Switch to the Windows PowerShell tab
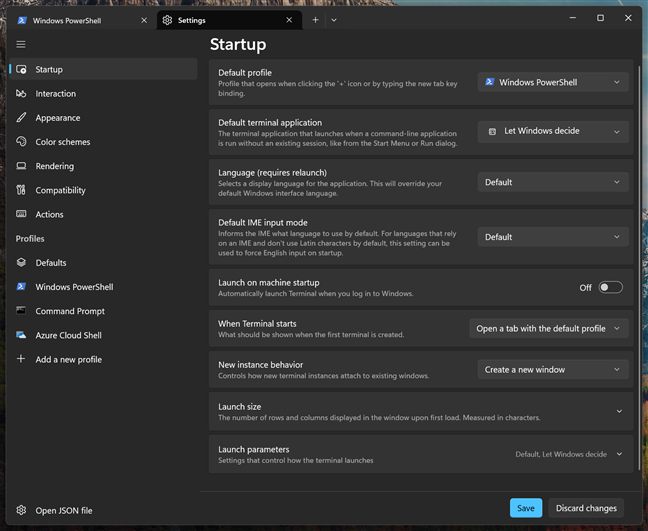The width and height of the screenshot is (648, 531). pos(82,20)
